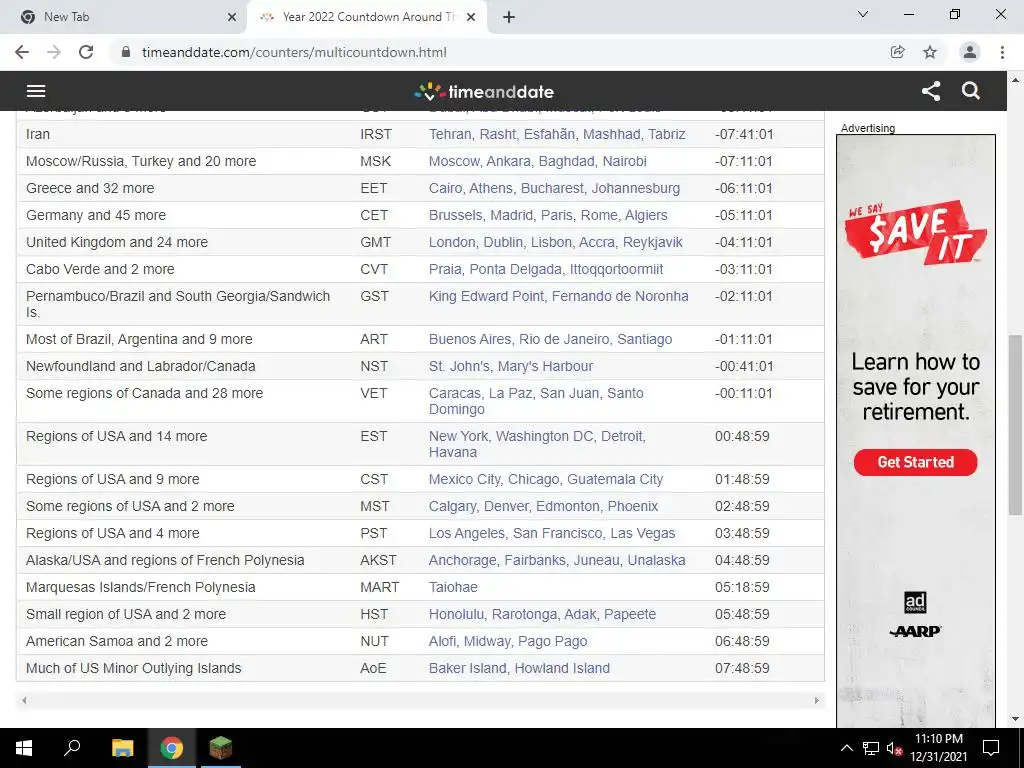
Task: Open the notification center icon
Action: point(991,748)
